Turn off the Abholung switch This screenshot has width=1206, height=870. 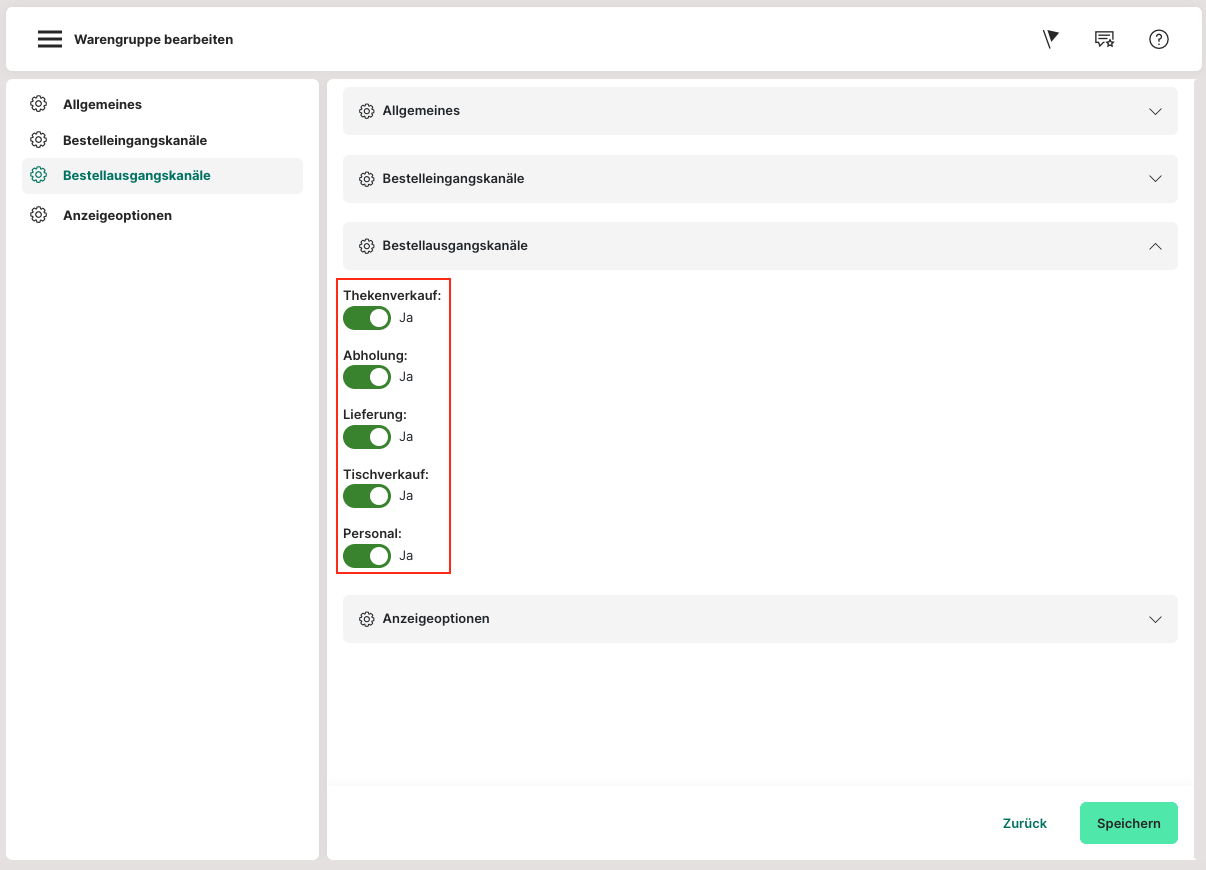pos(367,377)
